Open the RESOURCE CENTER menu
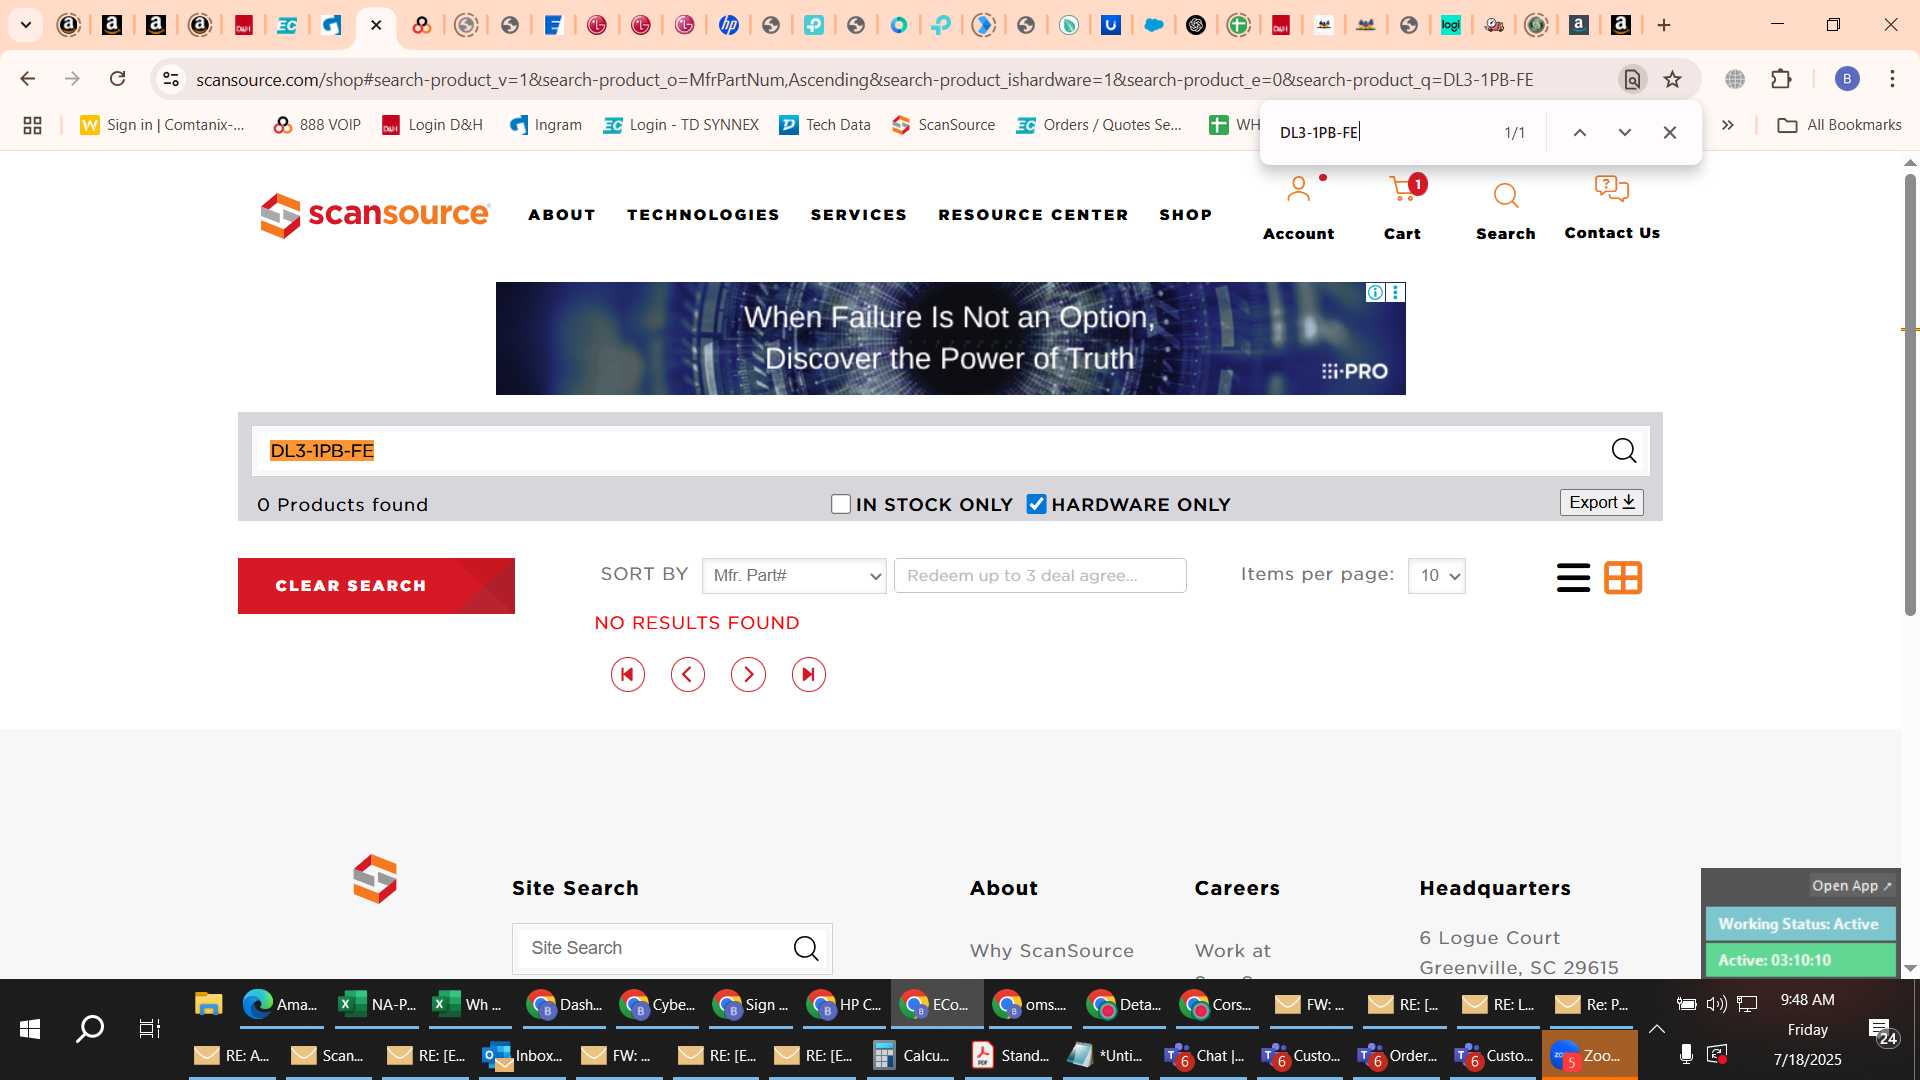The width and height of the screenshot is (1920, 1080). pos(1033,215)
